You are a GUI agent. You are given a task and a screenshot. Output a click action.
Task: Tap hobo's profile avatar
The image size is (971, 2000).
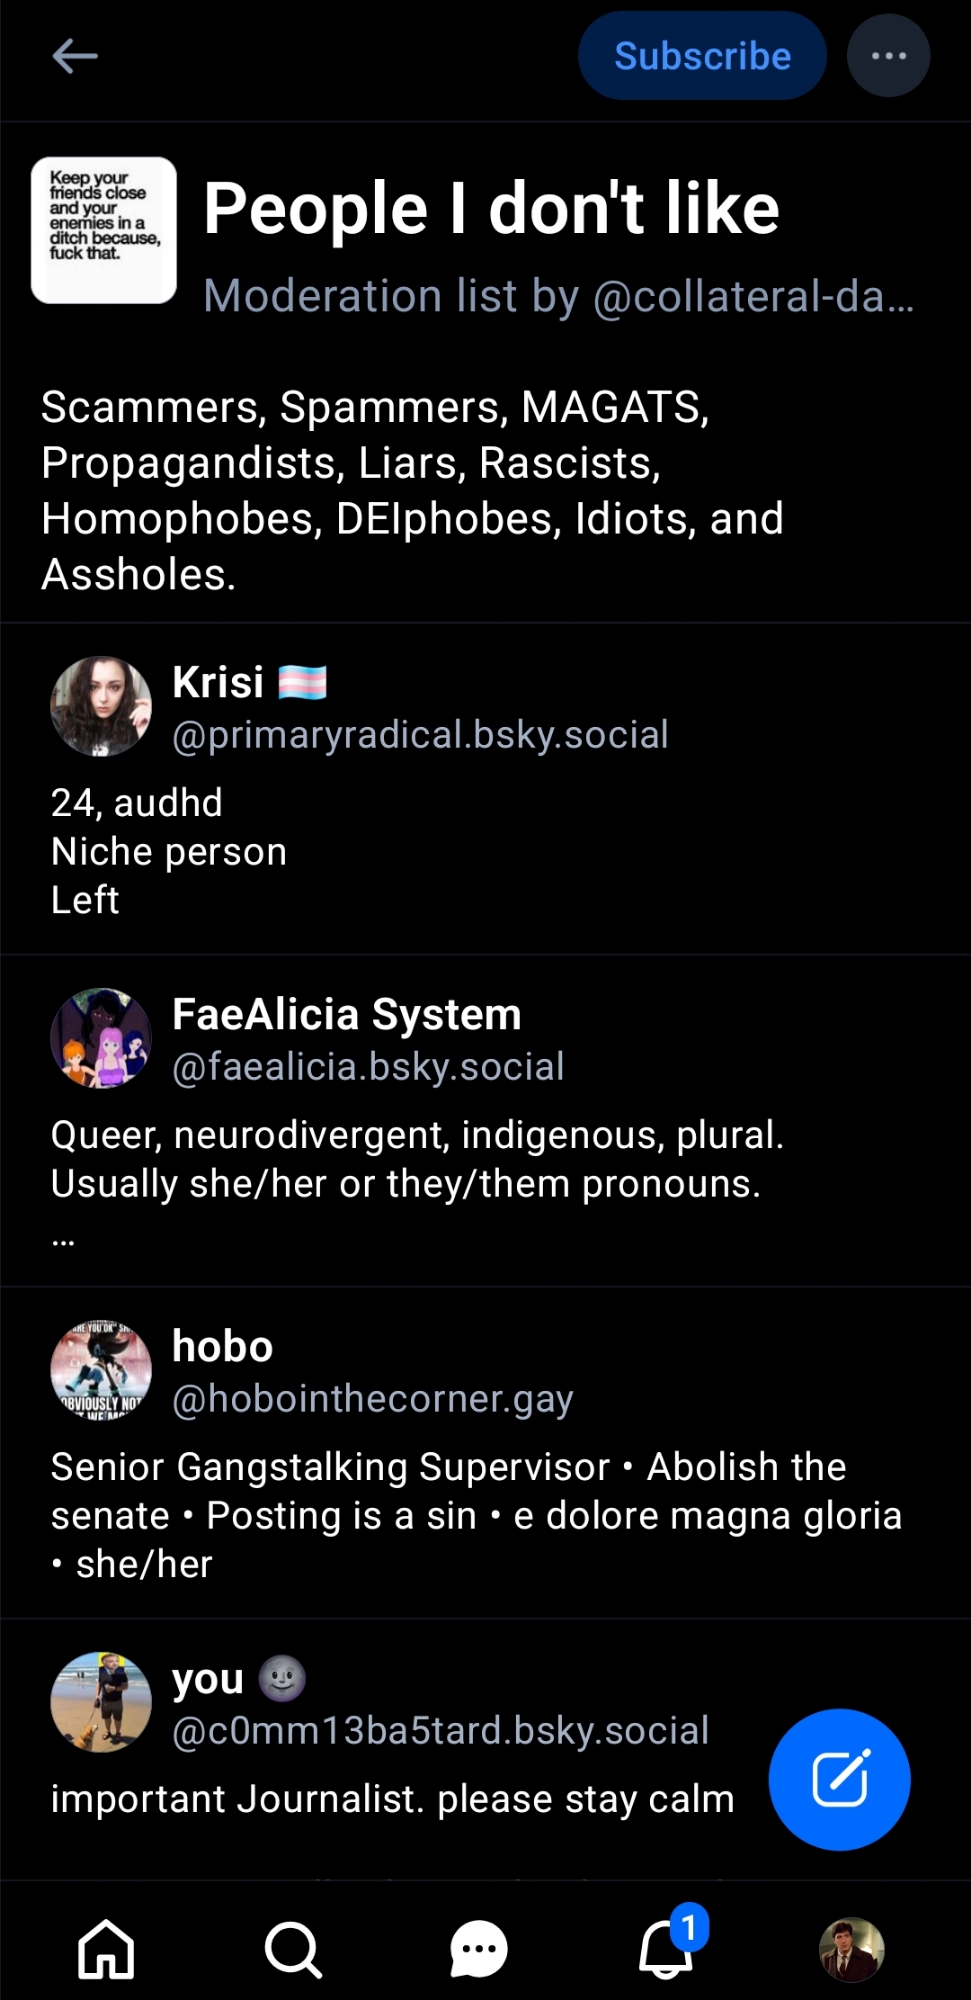click(101, 1370)
